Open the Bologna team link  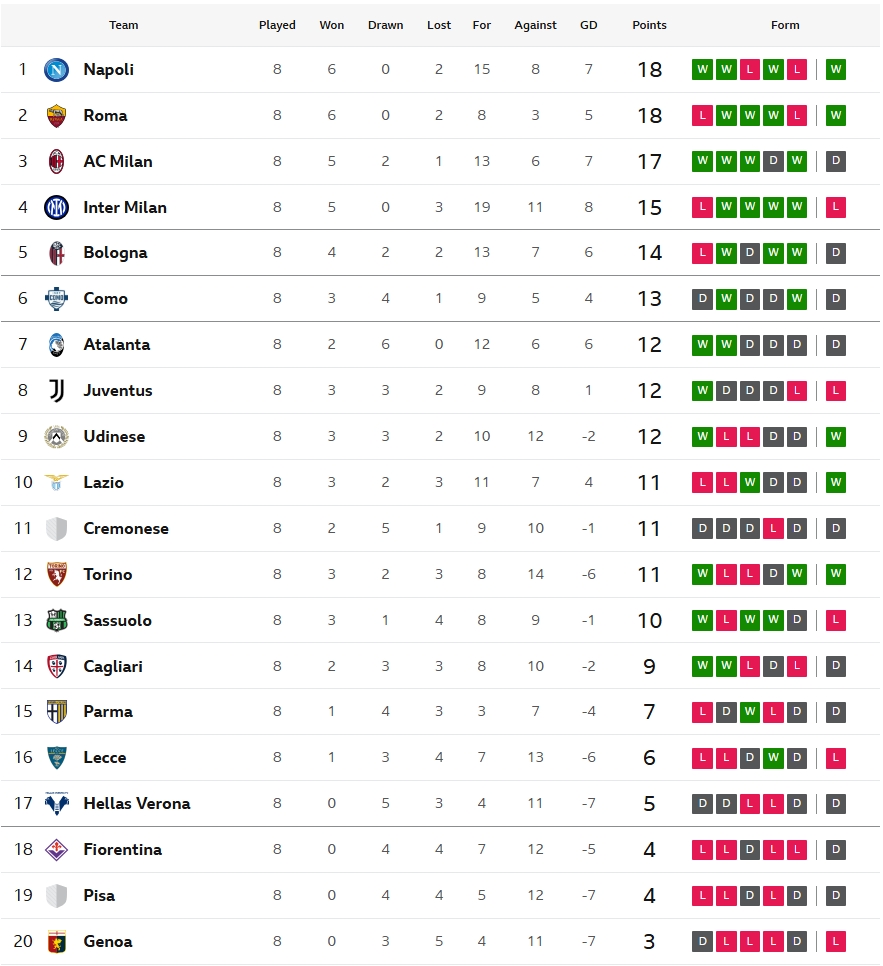115,253
